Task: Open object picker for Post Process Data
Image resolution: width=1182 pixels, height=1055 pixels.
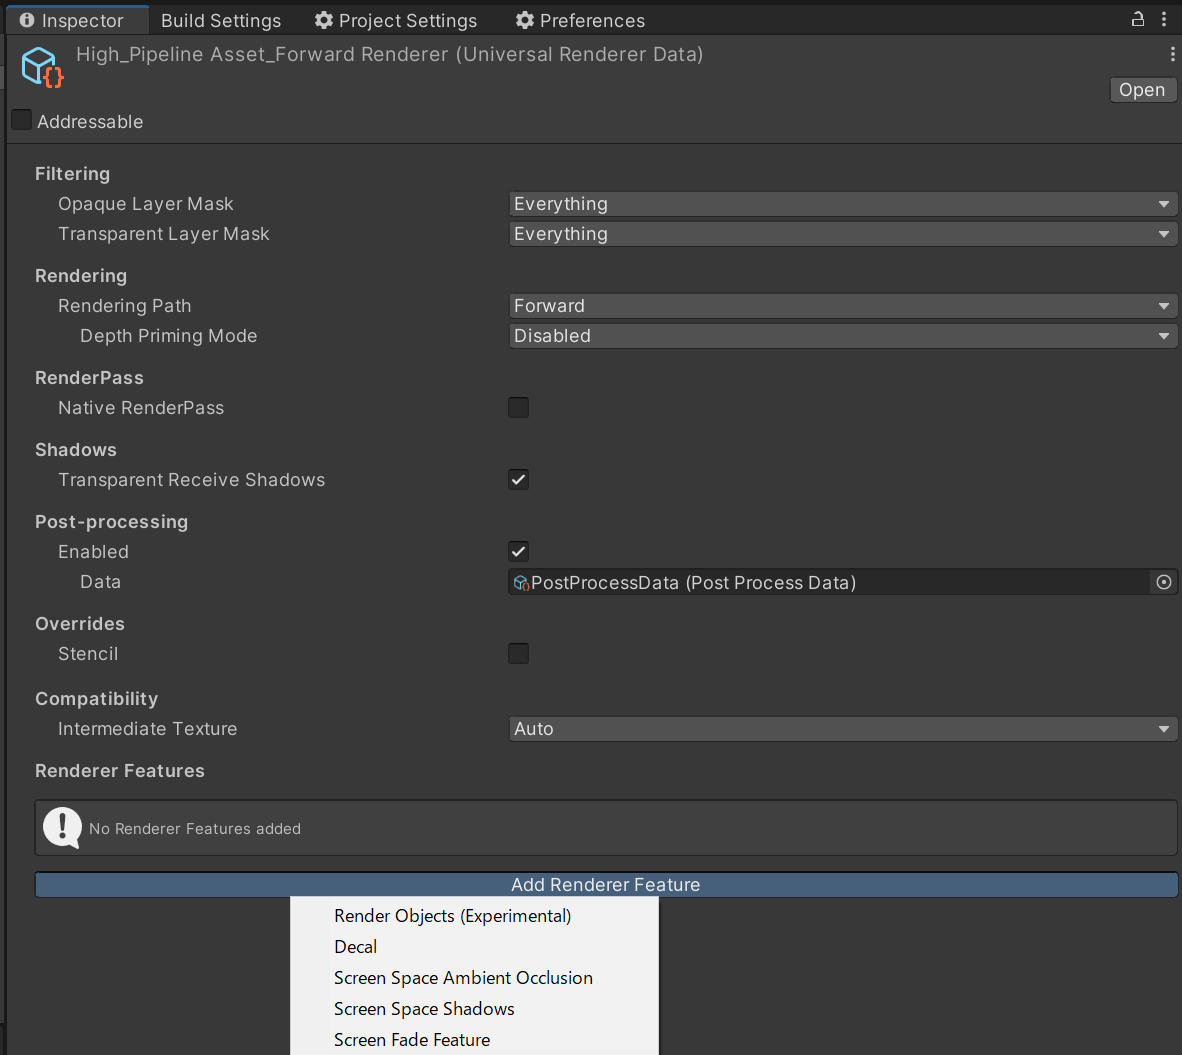Action: (1164, 582)
